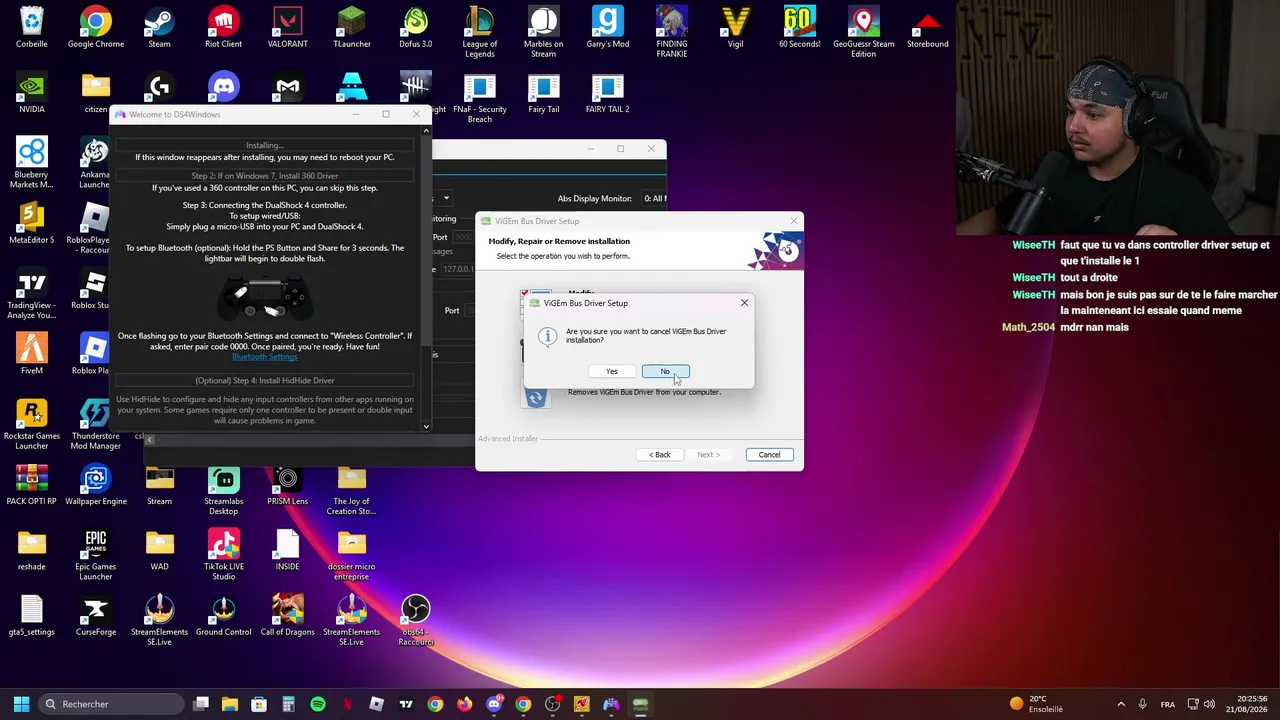Open Firefox from the taskbar

[464, 704]
